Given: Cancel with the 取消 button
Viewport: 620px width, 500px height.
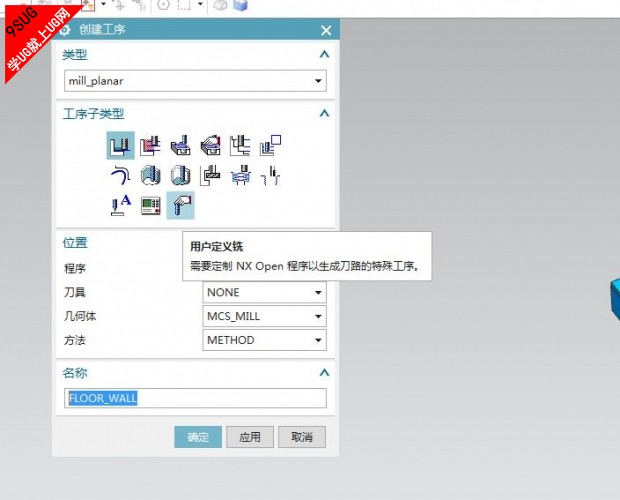Looking at the screenshot, I should [302, 437].
